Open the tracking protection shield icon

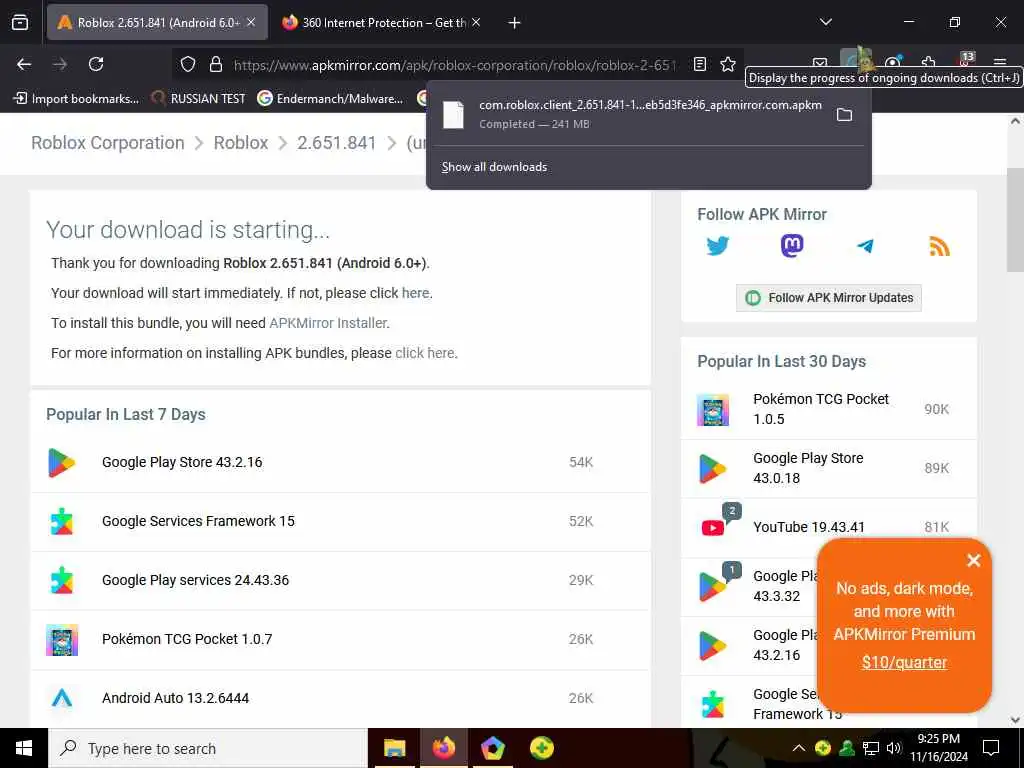(188, 64)
